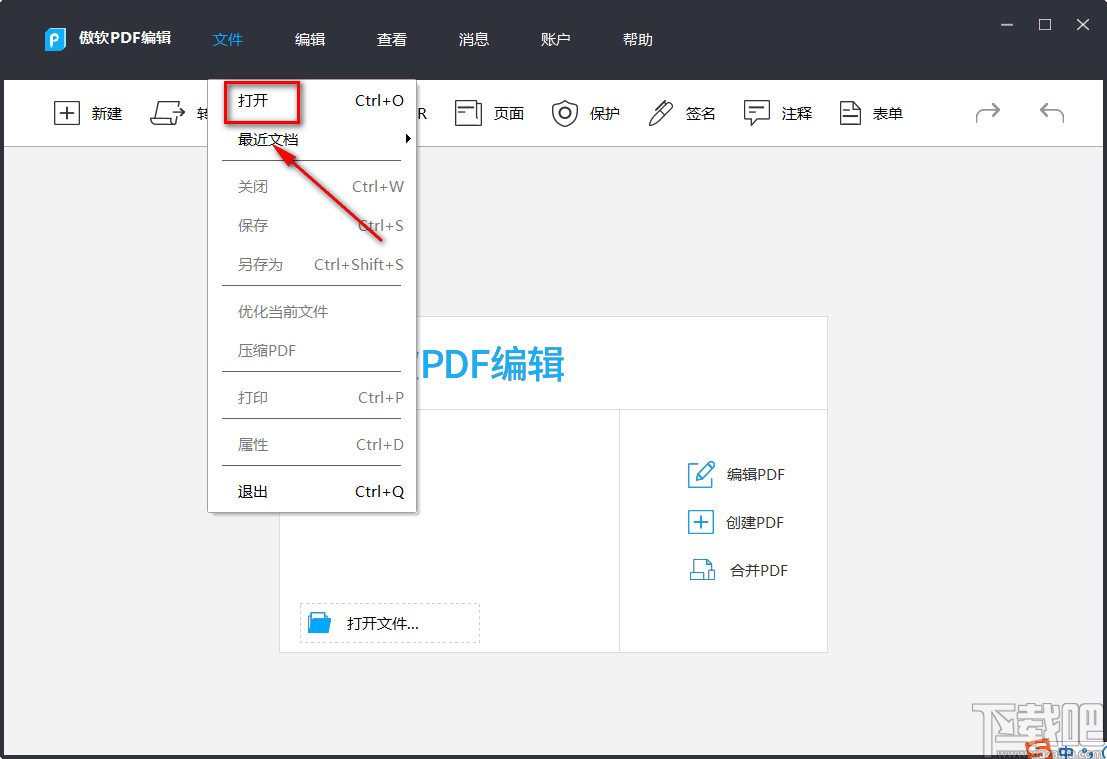Click the blue folder icon beside 打开文件
Image resolution: width=1107 pixels, height=759 pixels.
(319, 623)
